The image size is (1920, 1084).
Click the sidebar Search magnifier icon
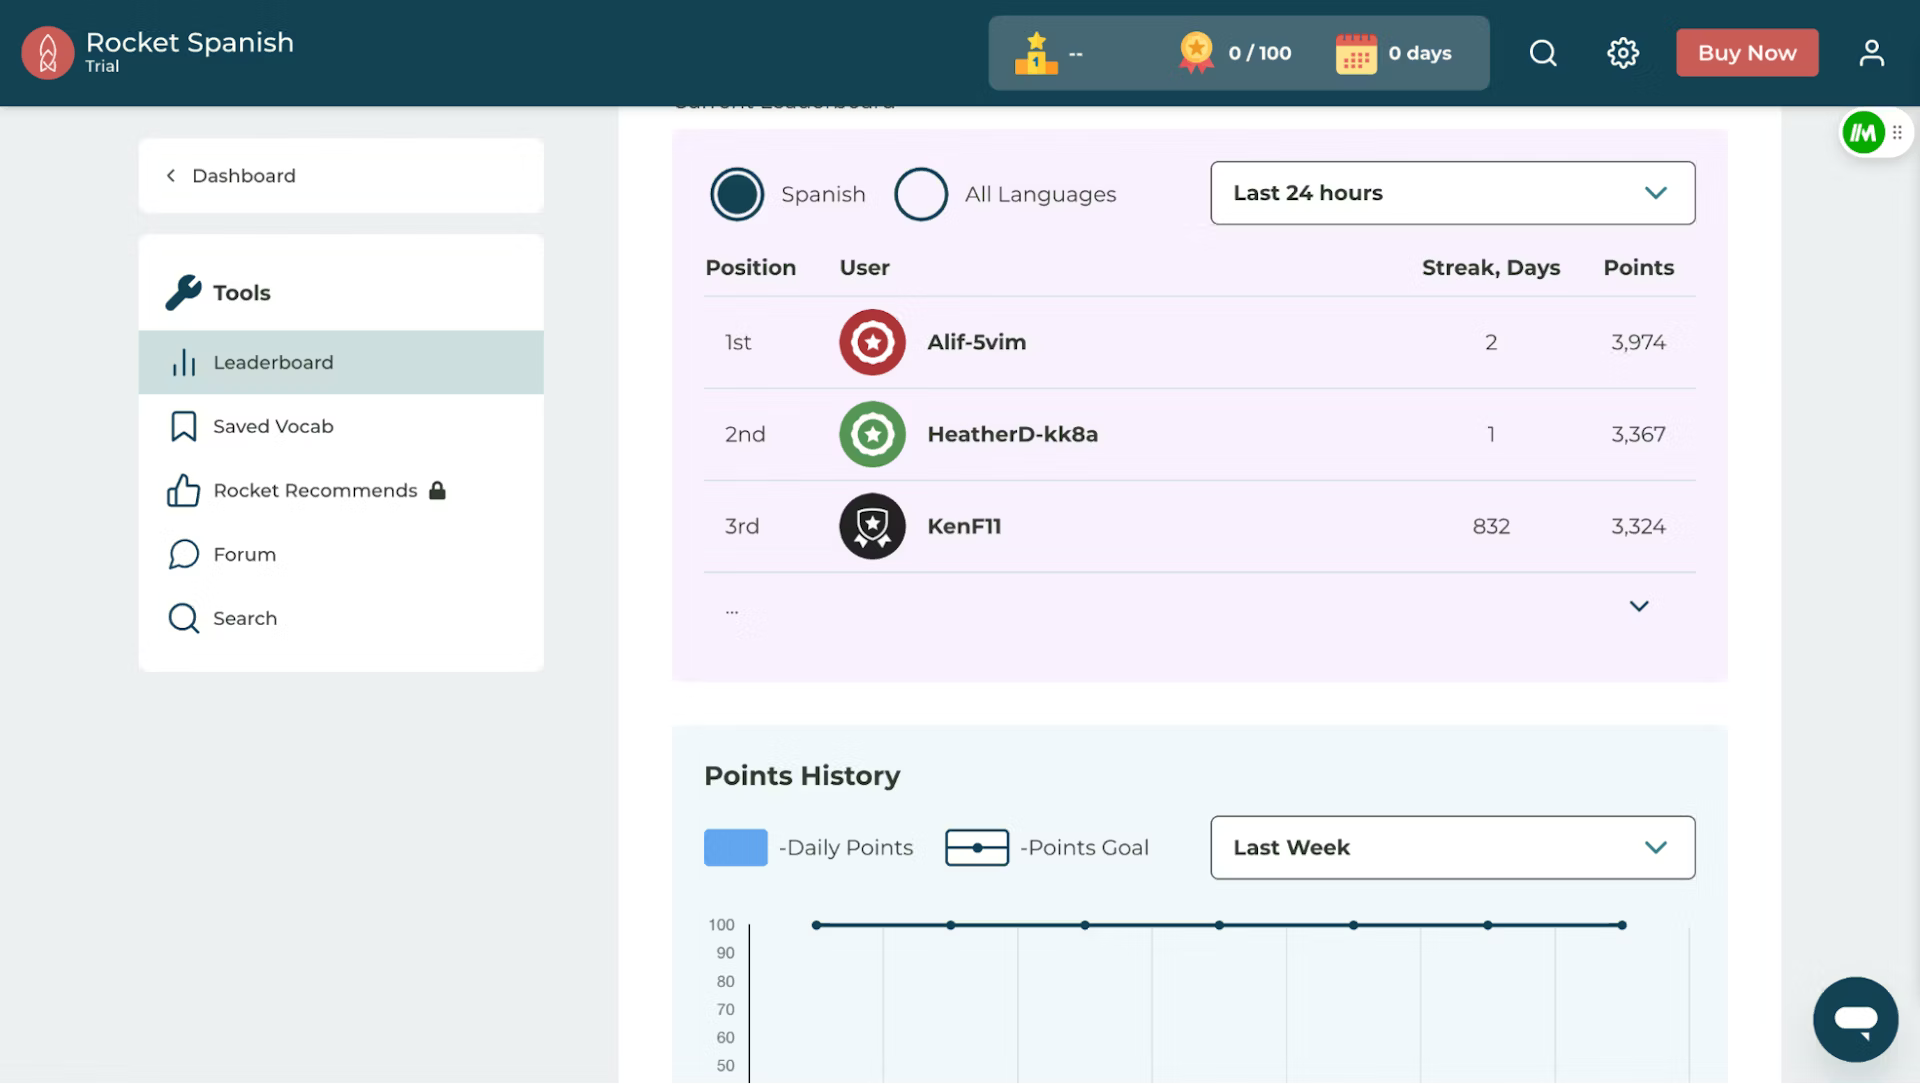tap(183, 618)
